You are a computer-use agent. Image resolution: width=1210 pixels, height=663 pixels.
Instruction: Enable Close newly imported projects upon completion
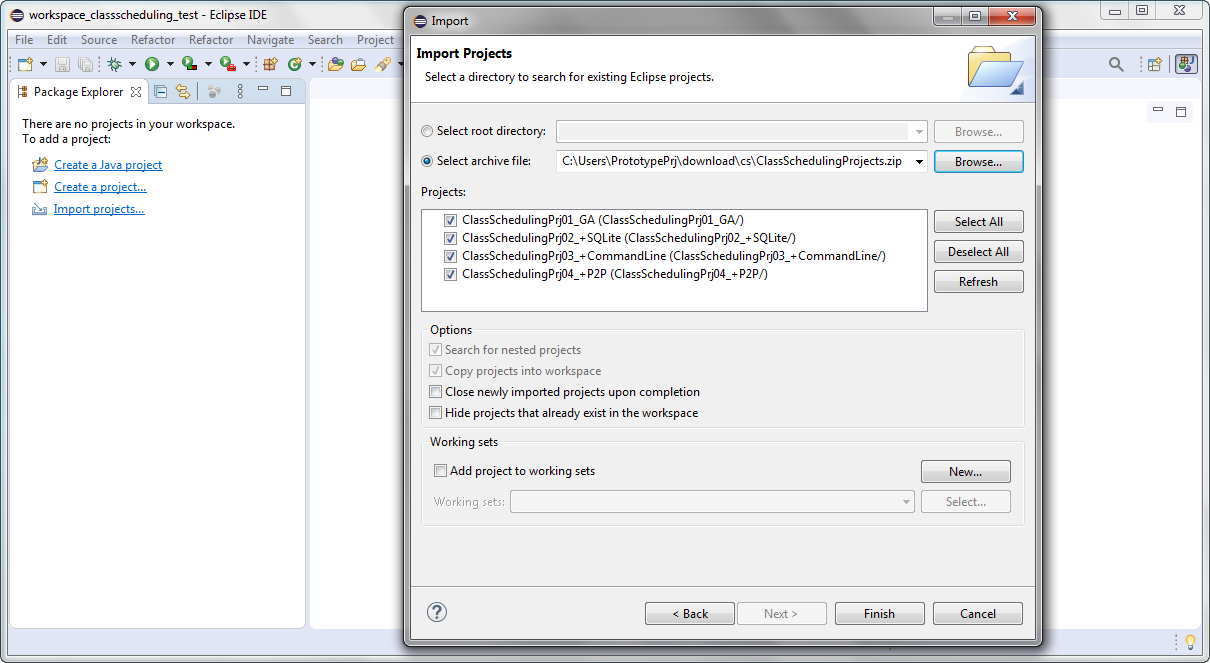(435, 391)
